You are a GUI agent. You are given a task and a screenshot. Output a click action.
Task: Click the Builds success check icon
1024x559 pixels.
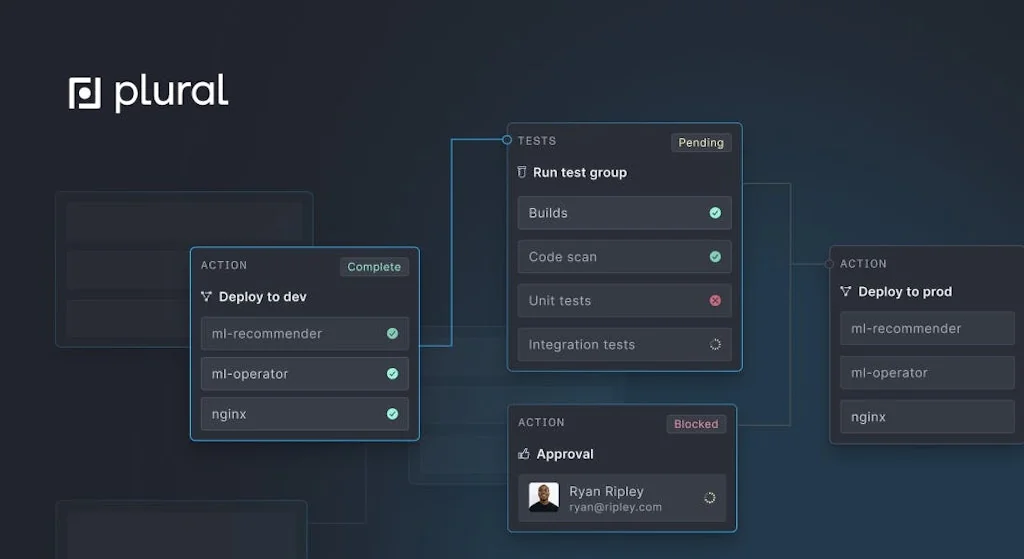pyautogui.click(x=715, y=213)
